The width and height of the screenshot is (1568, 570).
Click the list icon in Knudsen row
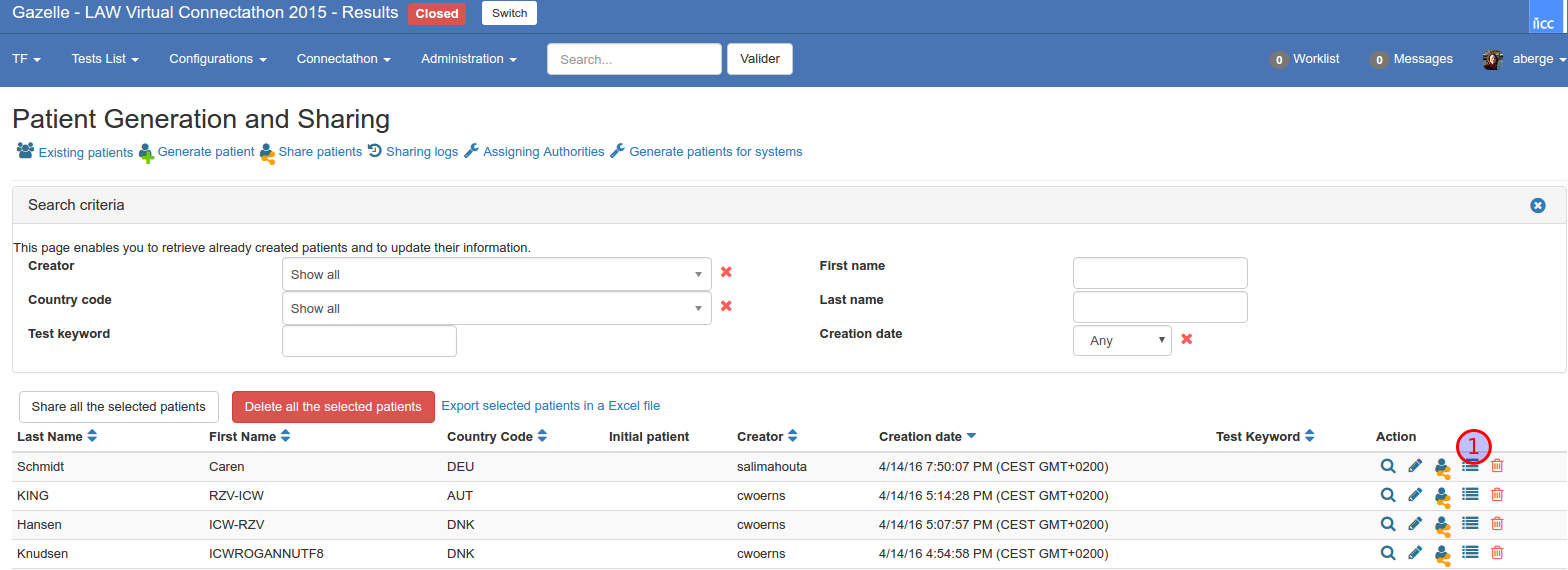[1470, 552]
